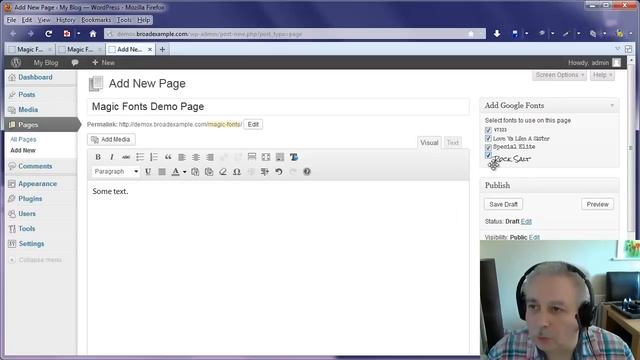
Task: Apply blockquote formatting
Action: pos(168,157)
